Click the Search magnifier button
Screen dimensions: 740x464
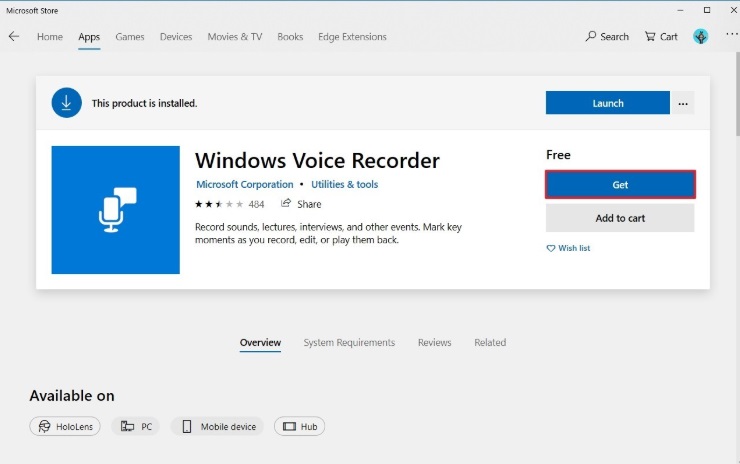607,36
